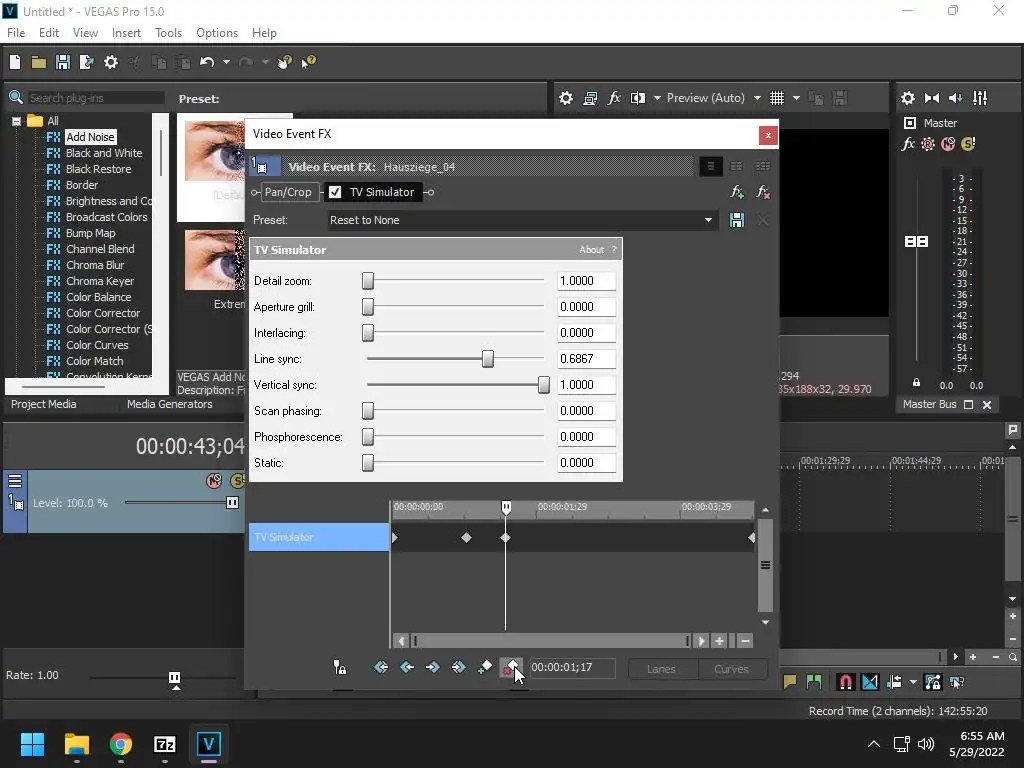Click the Line sync value field 0.6867

point(586,359)
